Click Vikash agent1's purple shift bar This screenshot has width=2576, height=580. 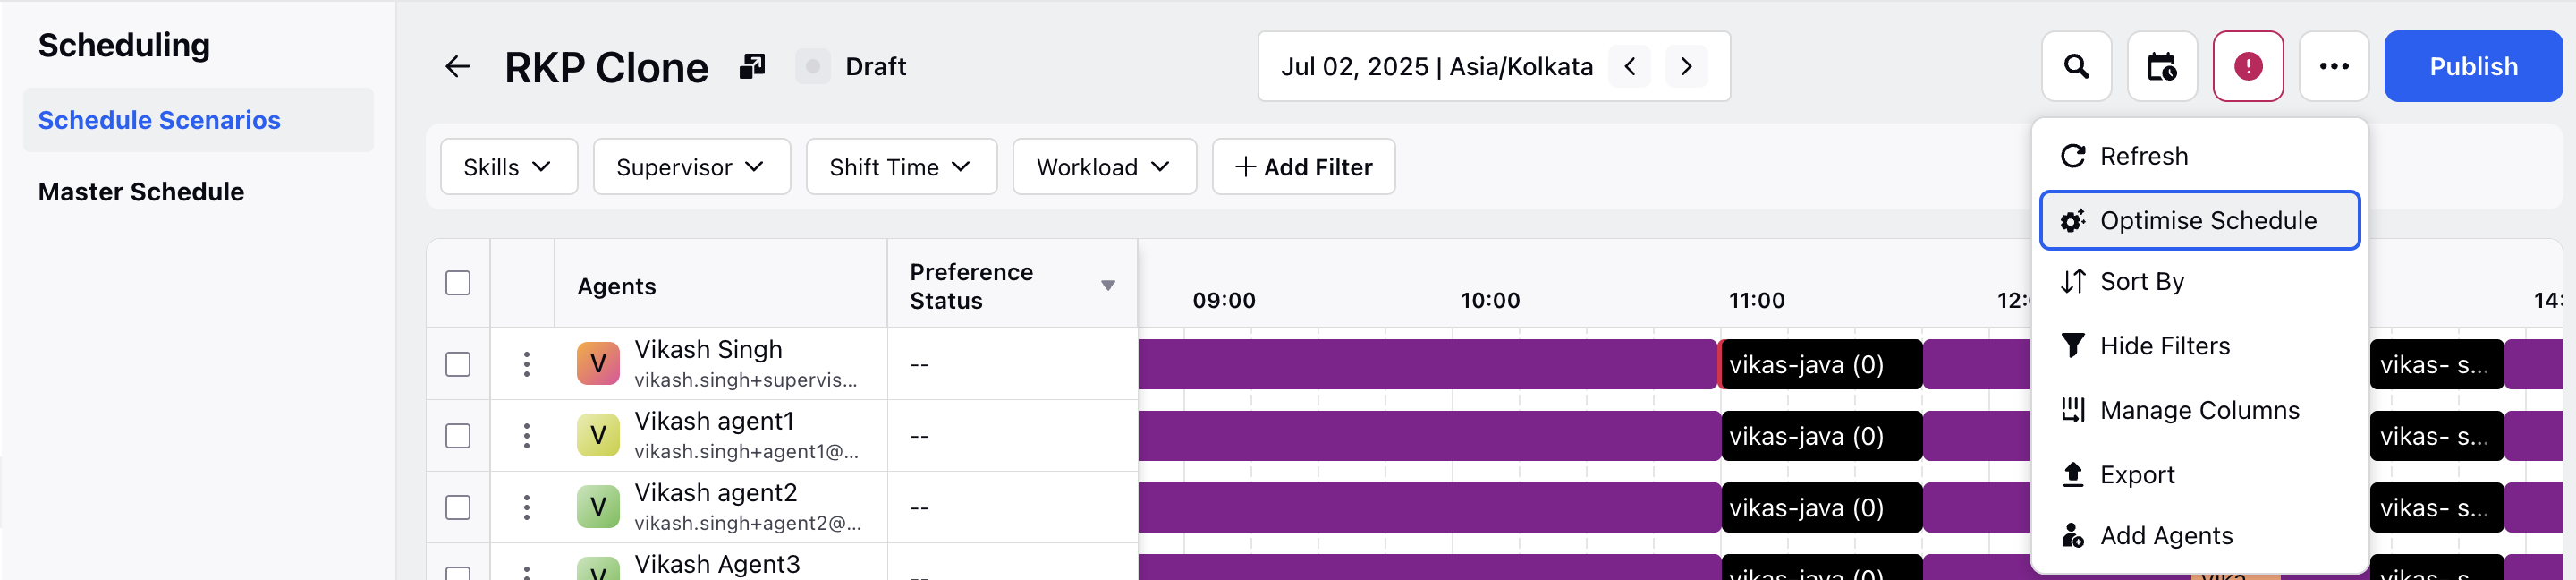(1428, 436)
